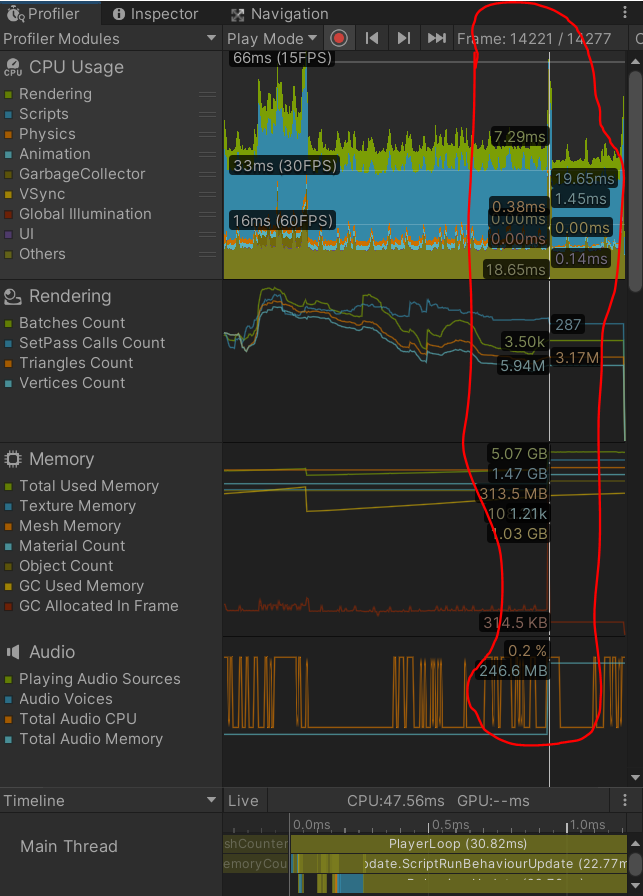Toggle the GarbageCollector category
This screenshot has width=643, height=896.
point(8,174)
